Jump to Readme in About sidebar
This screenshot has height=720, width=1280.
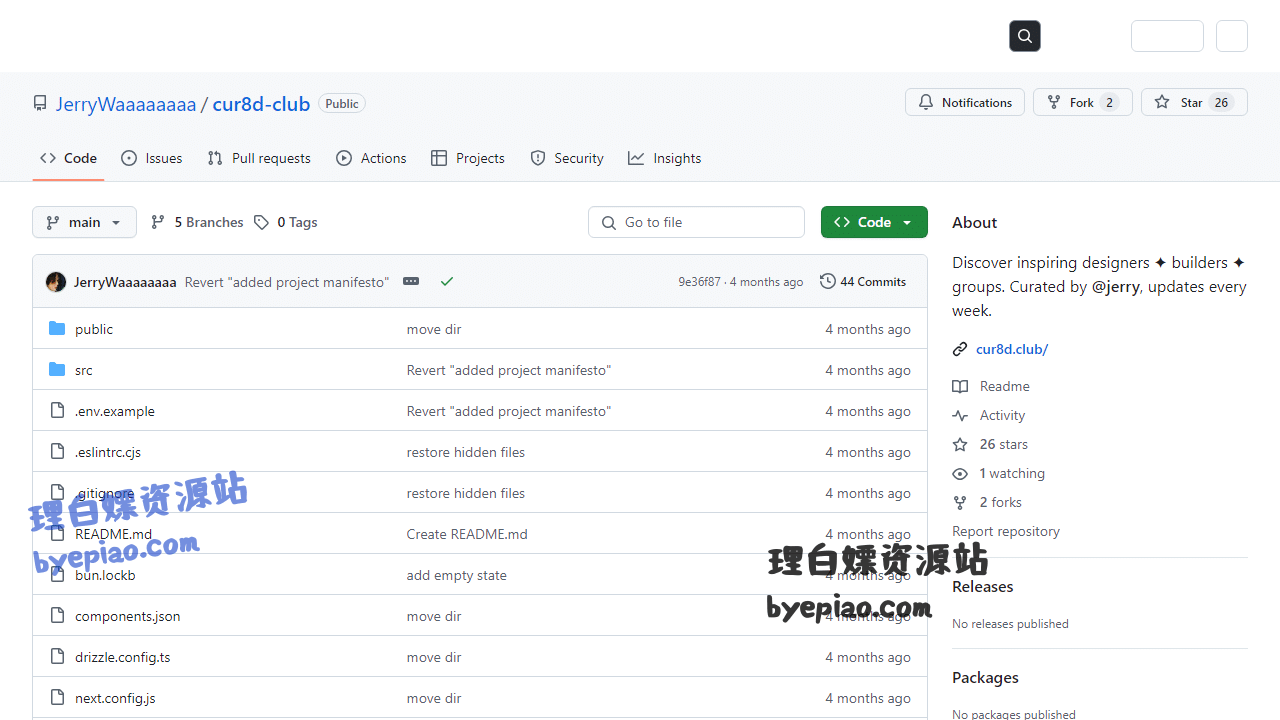coord(1005,386)
